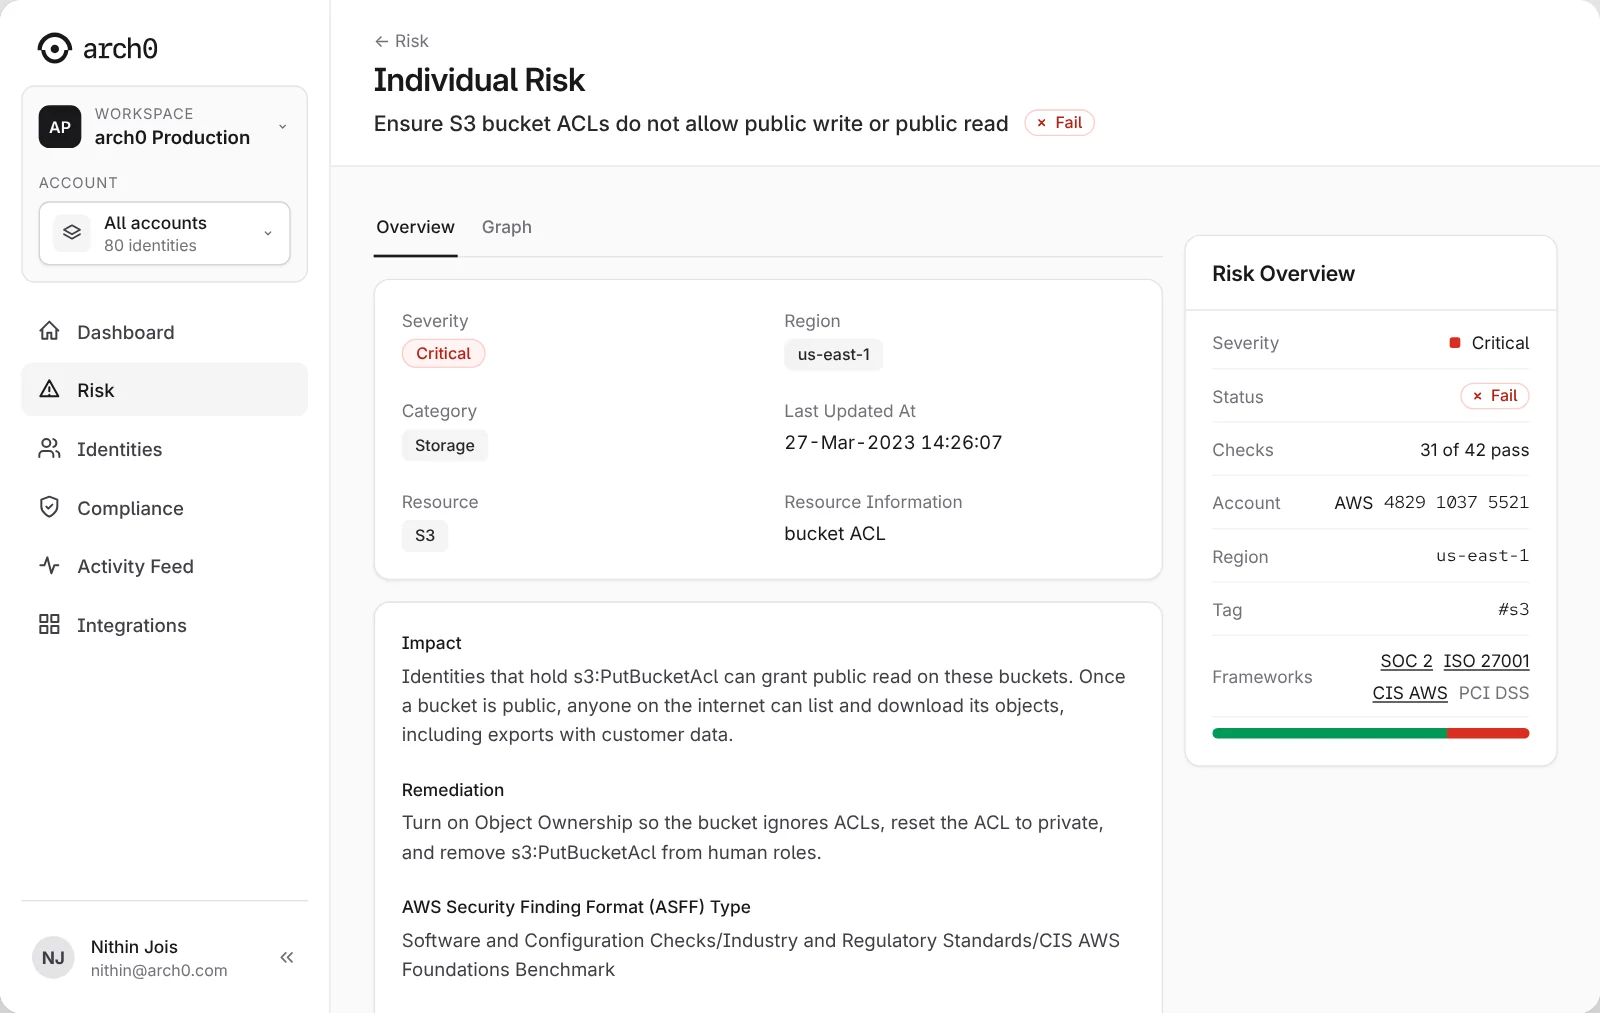
Task: Click the stacked layers accounts icon
Action: point(72,232)
